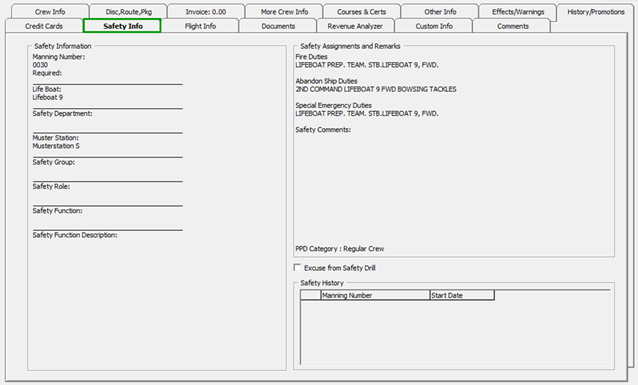Open History/Promotions tab

[x=596, y=11]
